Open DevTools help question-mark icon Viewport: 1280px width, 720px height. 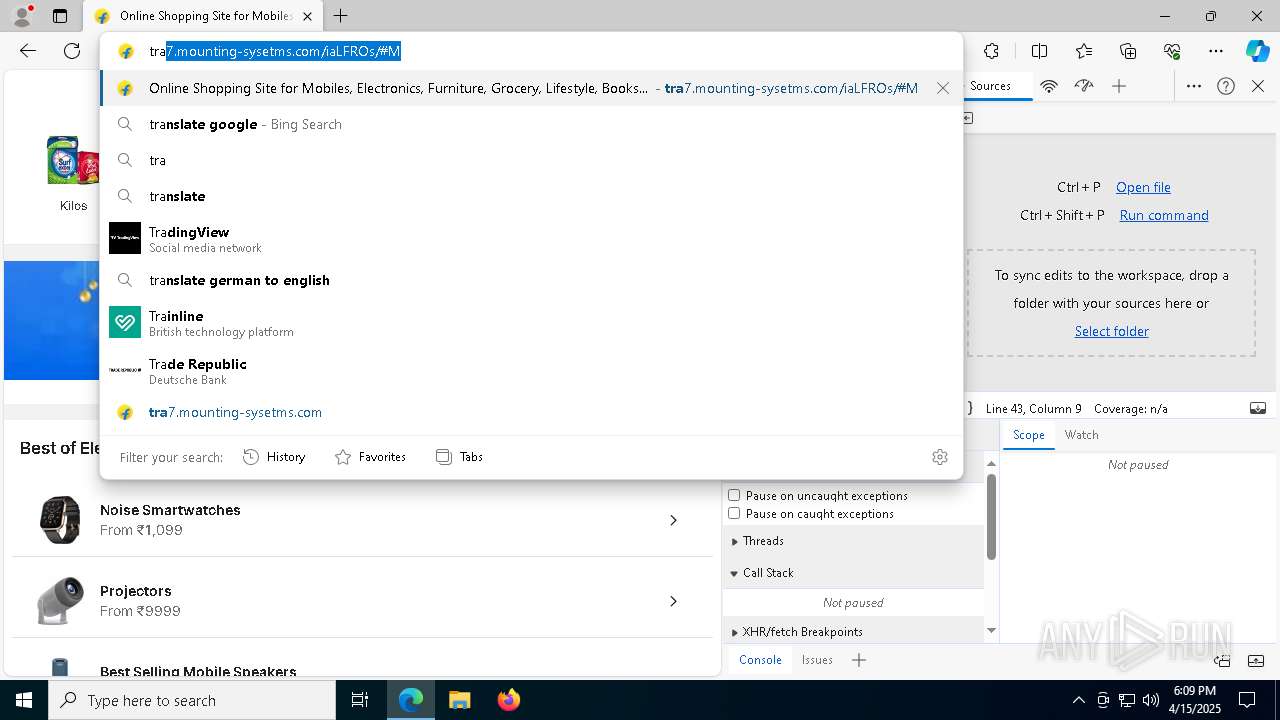pos(1226,86)
